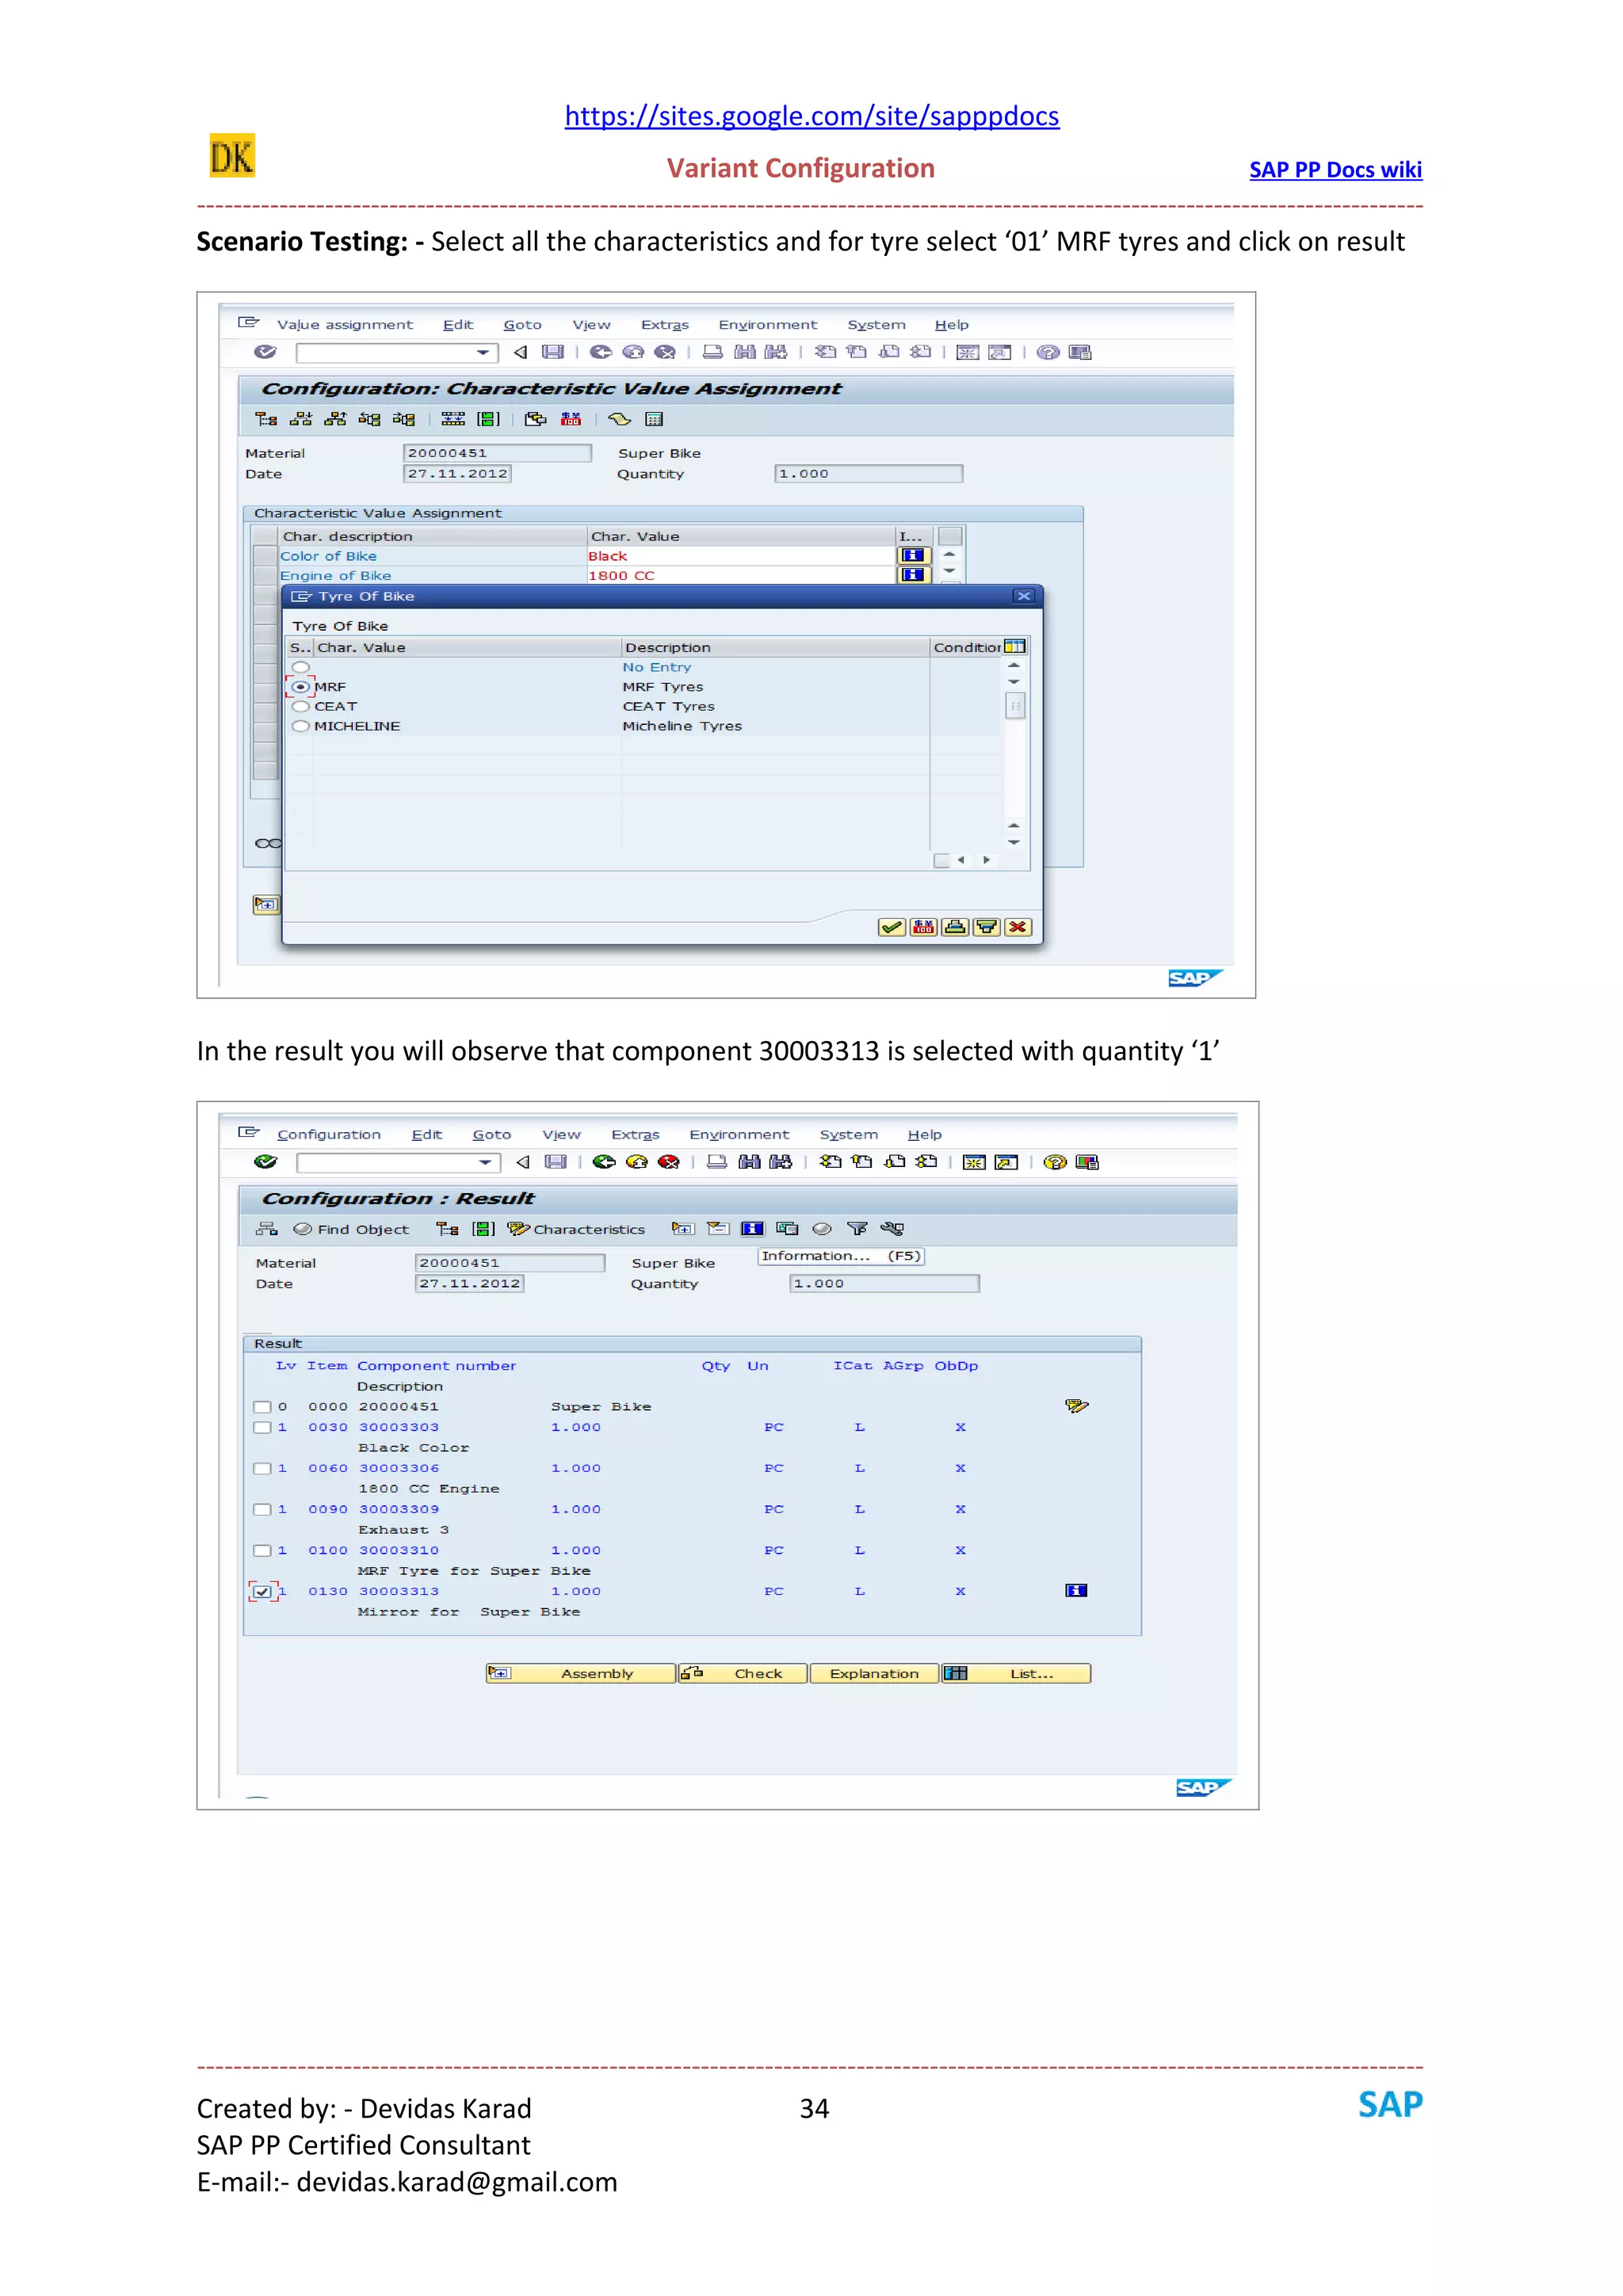Click Customize local layout icon in Result window
Image resolution: width=1623 pixels, height=2296 pixels.
1087,1162
